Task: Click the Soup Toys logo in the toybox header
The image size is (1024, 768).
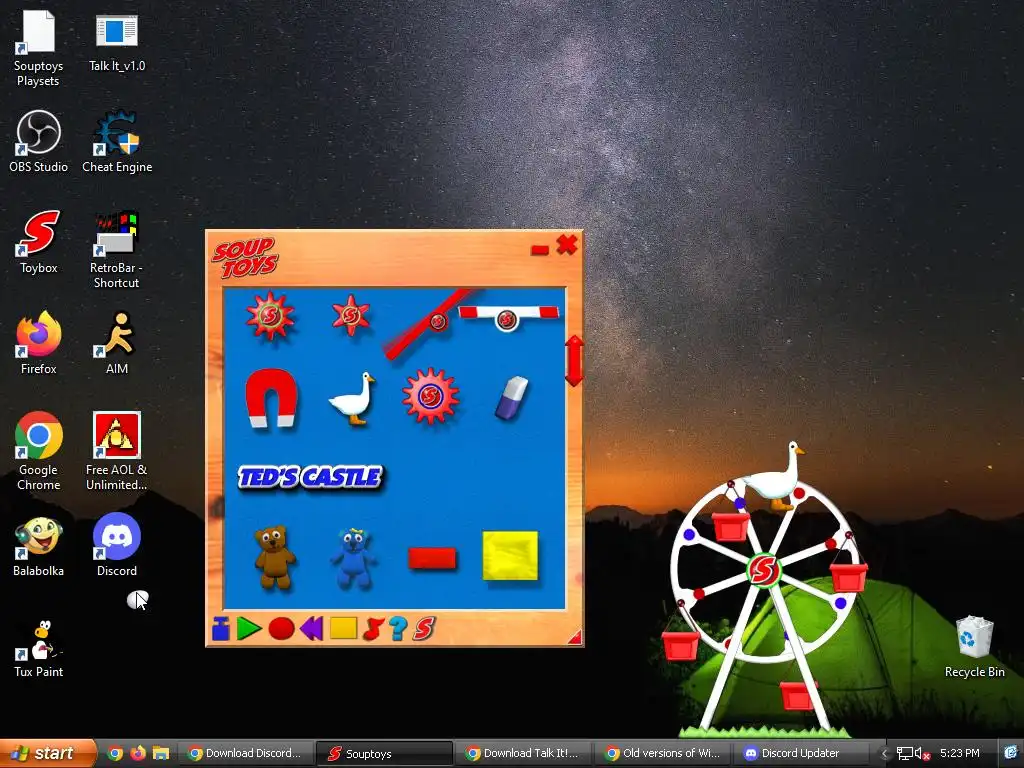Action: click(246, 257)
